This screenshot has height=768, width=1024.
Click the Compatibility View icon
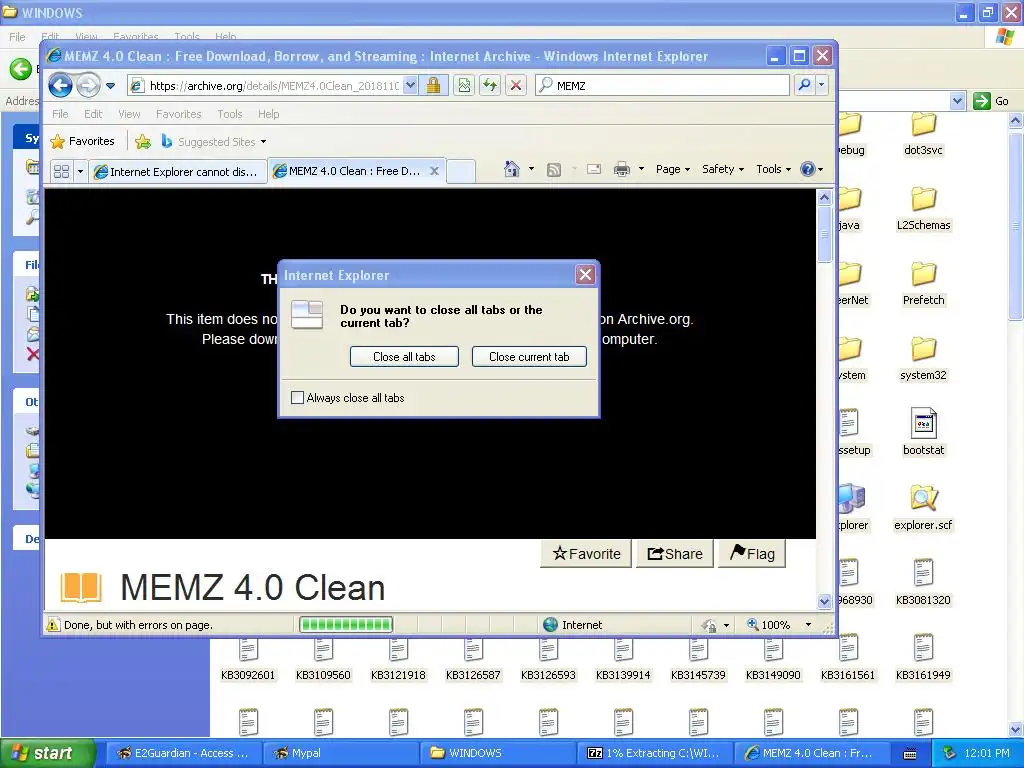464,86
